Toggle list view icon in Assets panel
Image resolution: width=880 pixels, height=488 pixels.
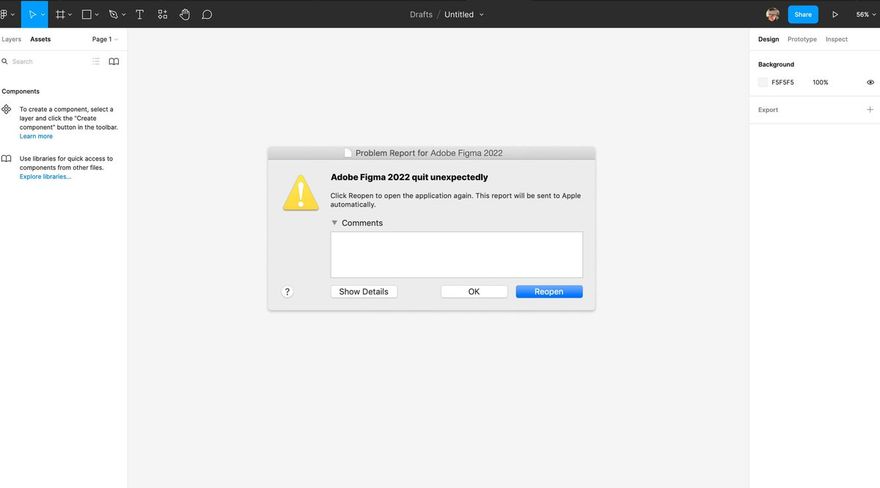[96, 61]
